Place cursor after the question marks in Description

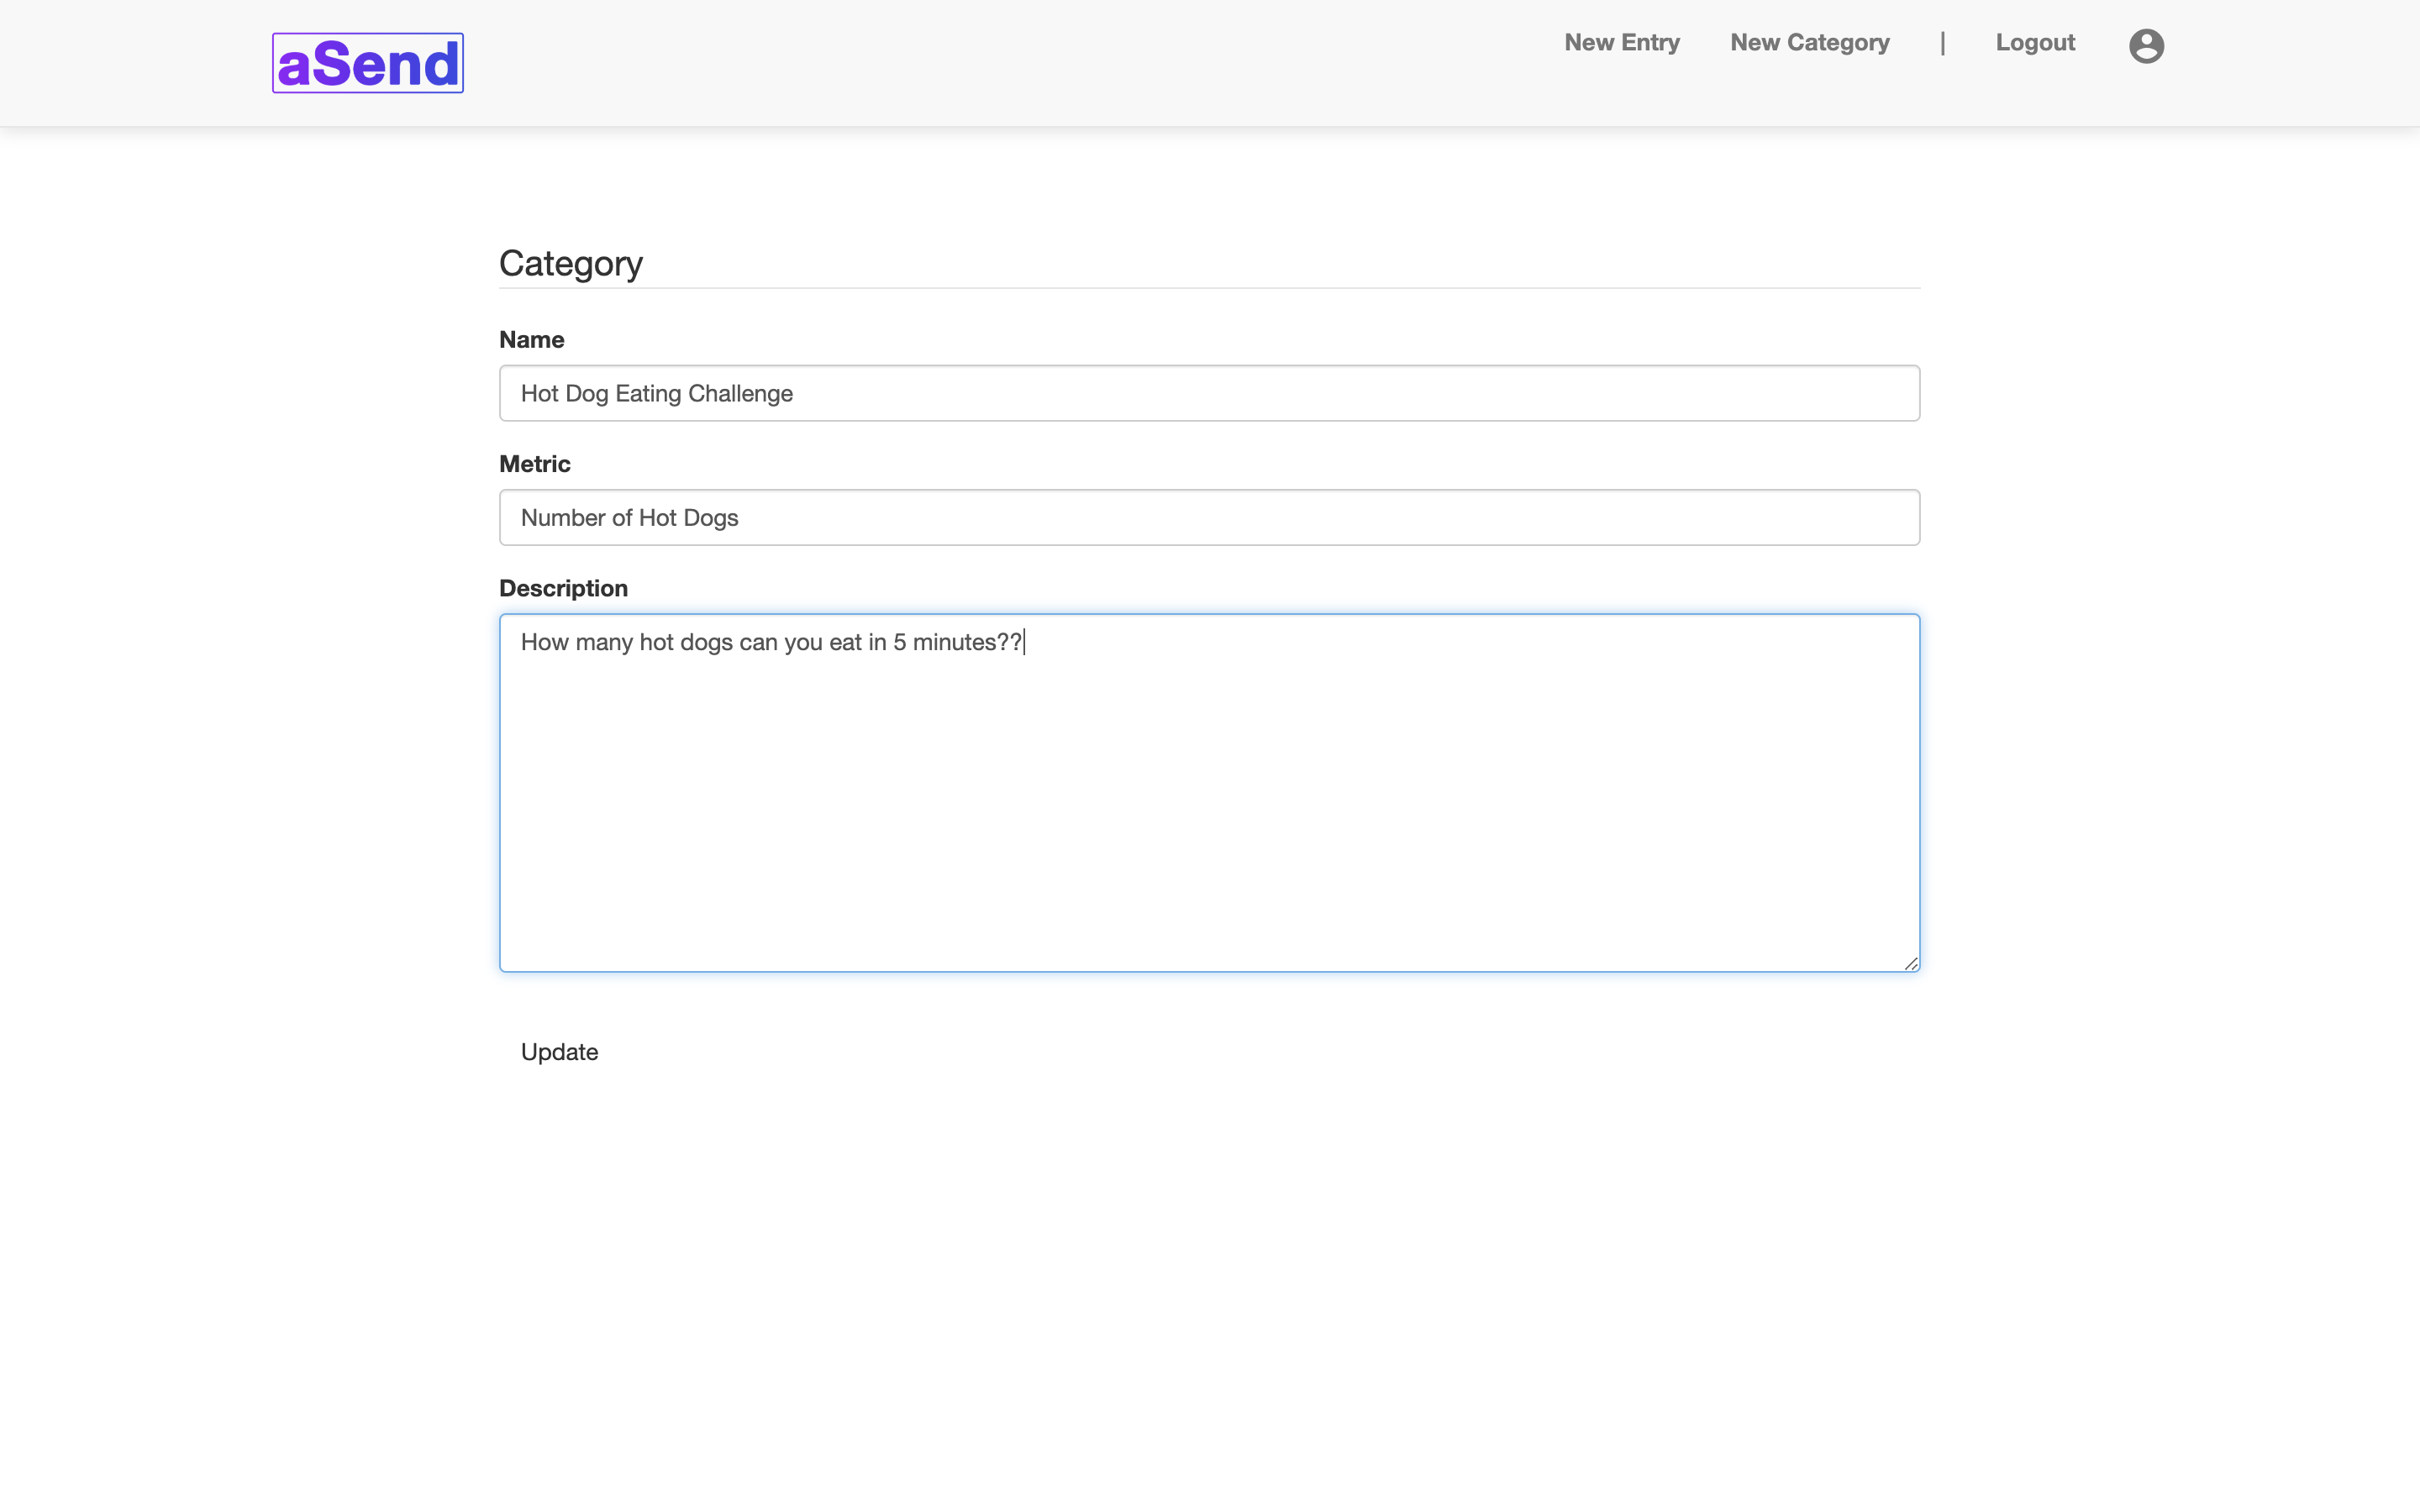click(1024, 642)
